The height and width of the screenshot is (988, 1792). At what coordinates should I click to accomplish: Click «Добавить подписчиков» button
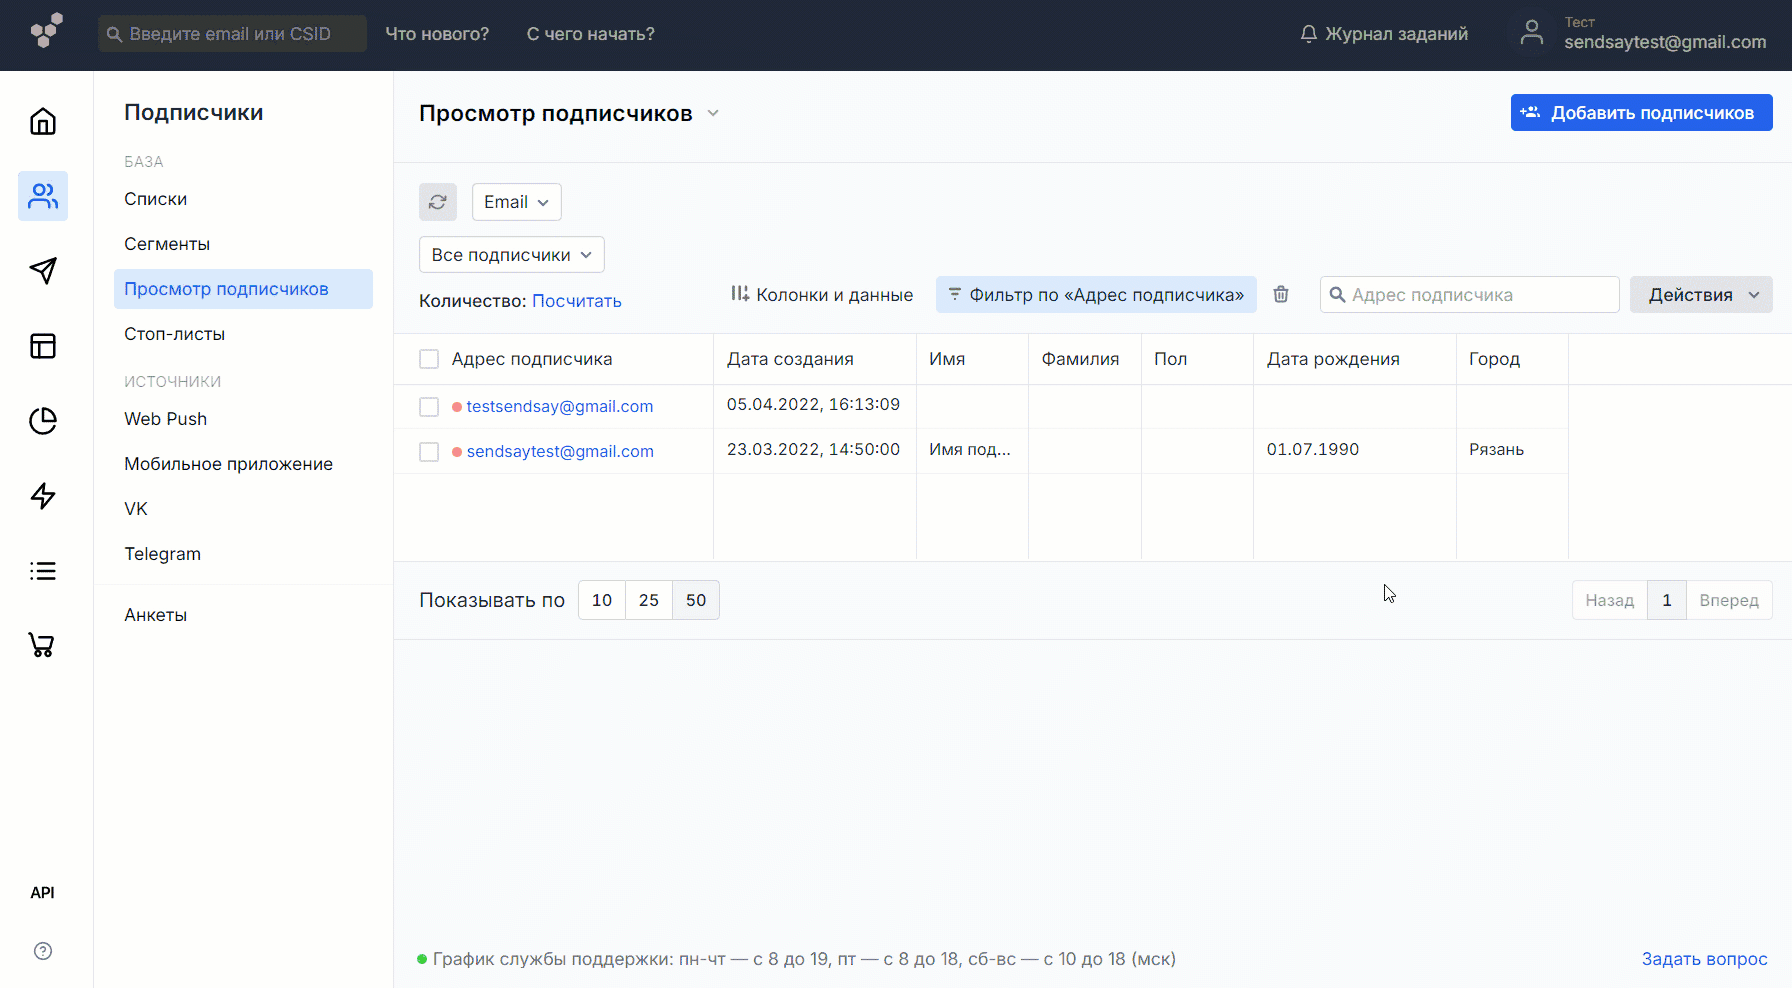(x=1641, y=113)
